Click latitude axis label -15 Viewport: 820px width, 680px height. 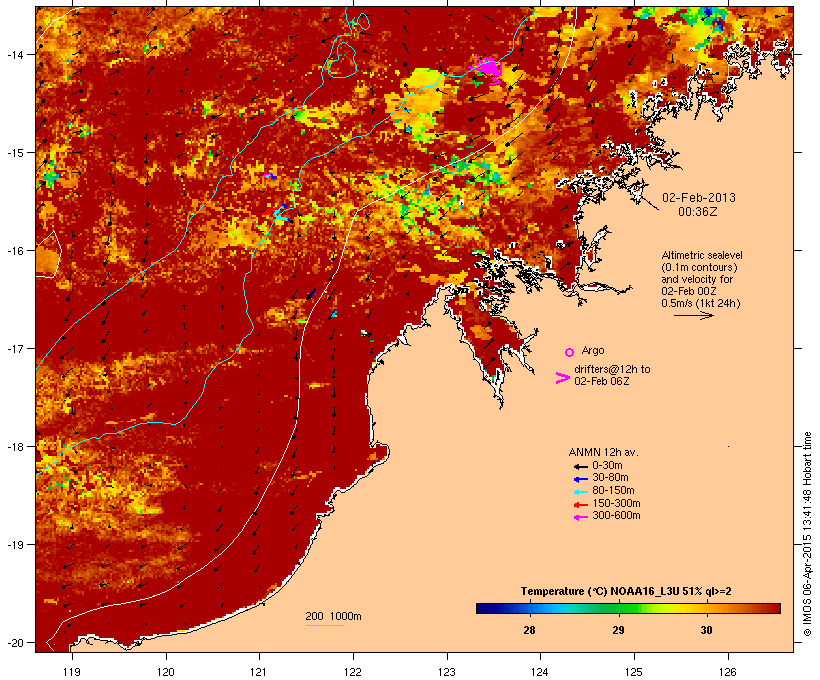(14, 152)
